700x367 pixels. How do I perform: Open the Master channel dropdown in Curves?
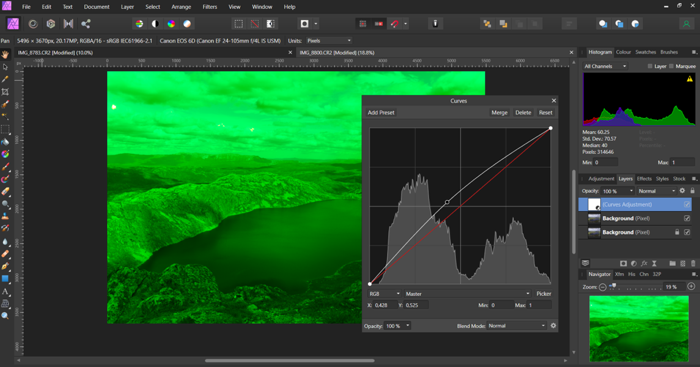[467, 294]
